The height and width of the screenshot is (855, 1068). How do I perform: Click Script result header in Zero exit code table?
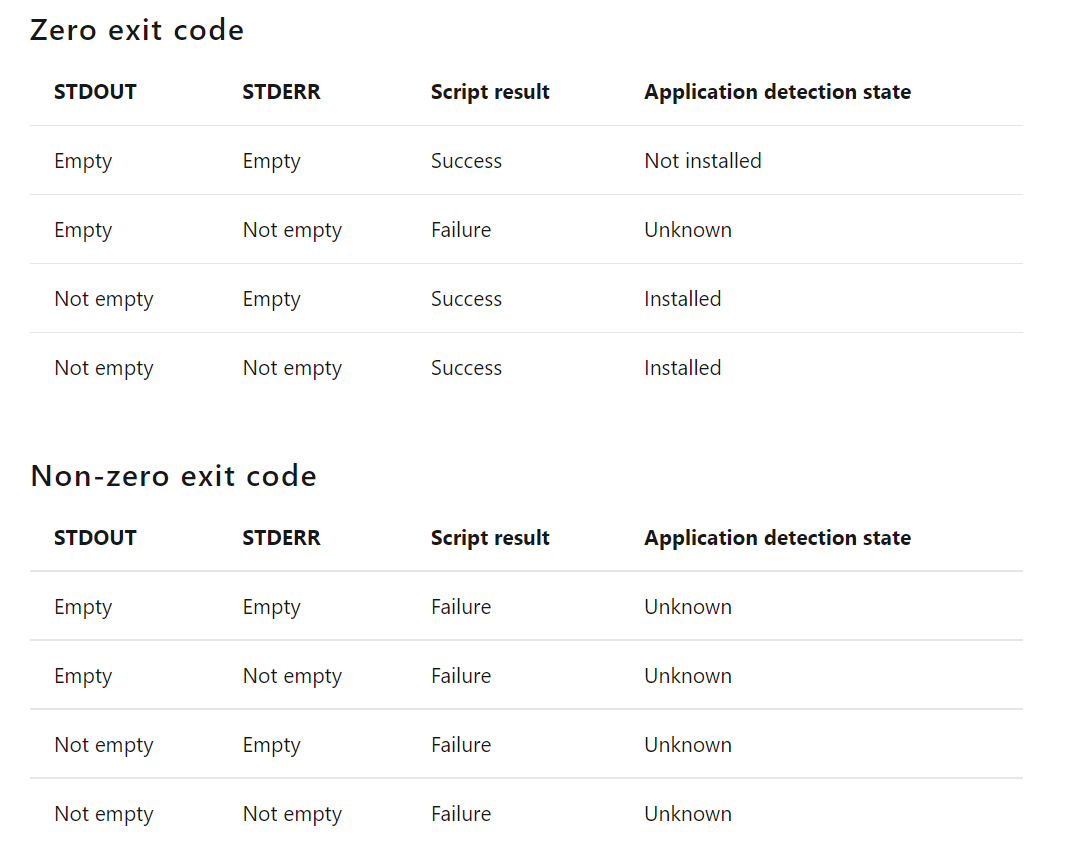pyautogui.click(x=490, y=92)
